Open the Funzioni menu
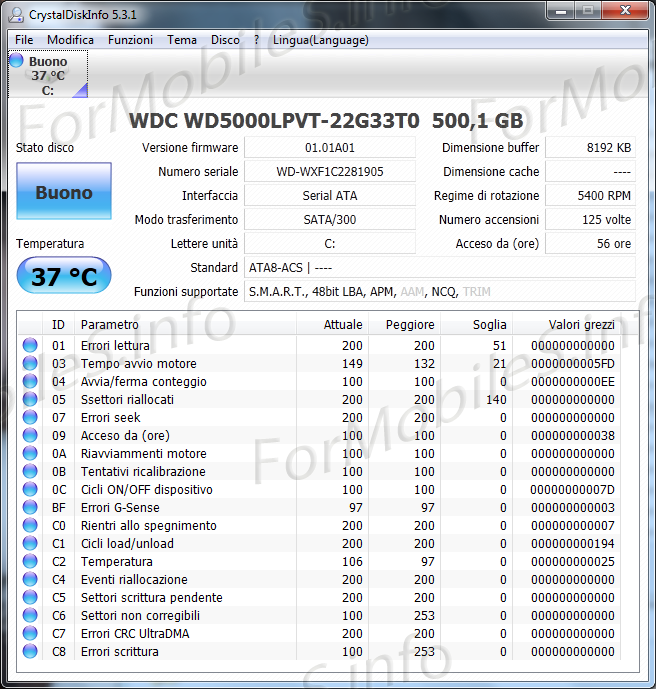656x689 pixels. 130,40
